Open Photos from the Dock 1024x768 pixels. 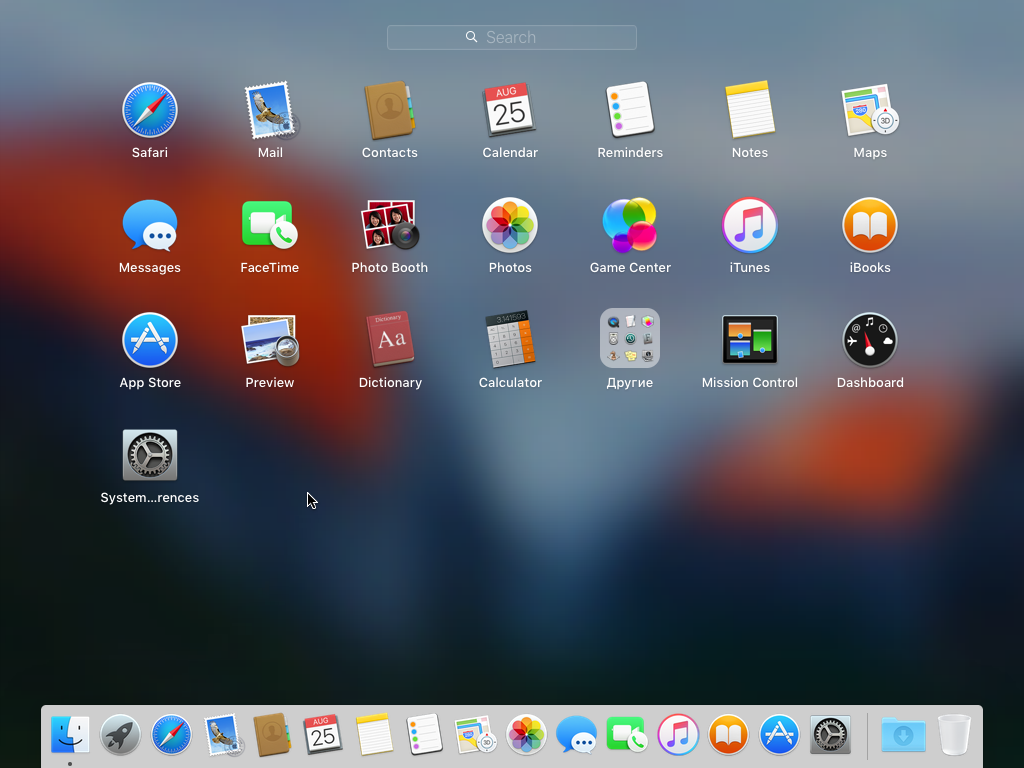pos(526,735)
